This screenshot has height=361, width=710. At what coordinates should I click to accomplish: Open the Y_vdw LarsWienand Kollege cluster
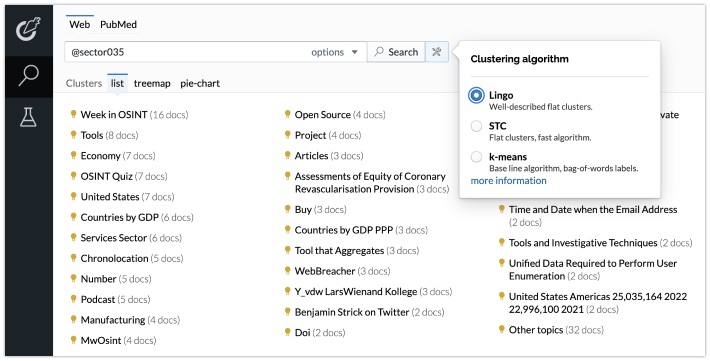pos(373,292)
